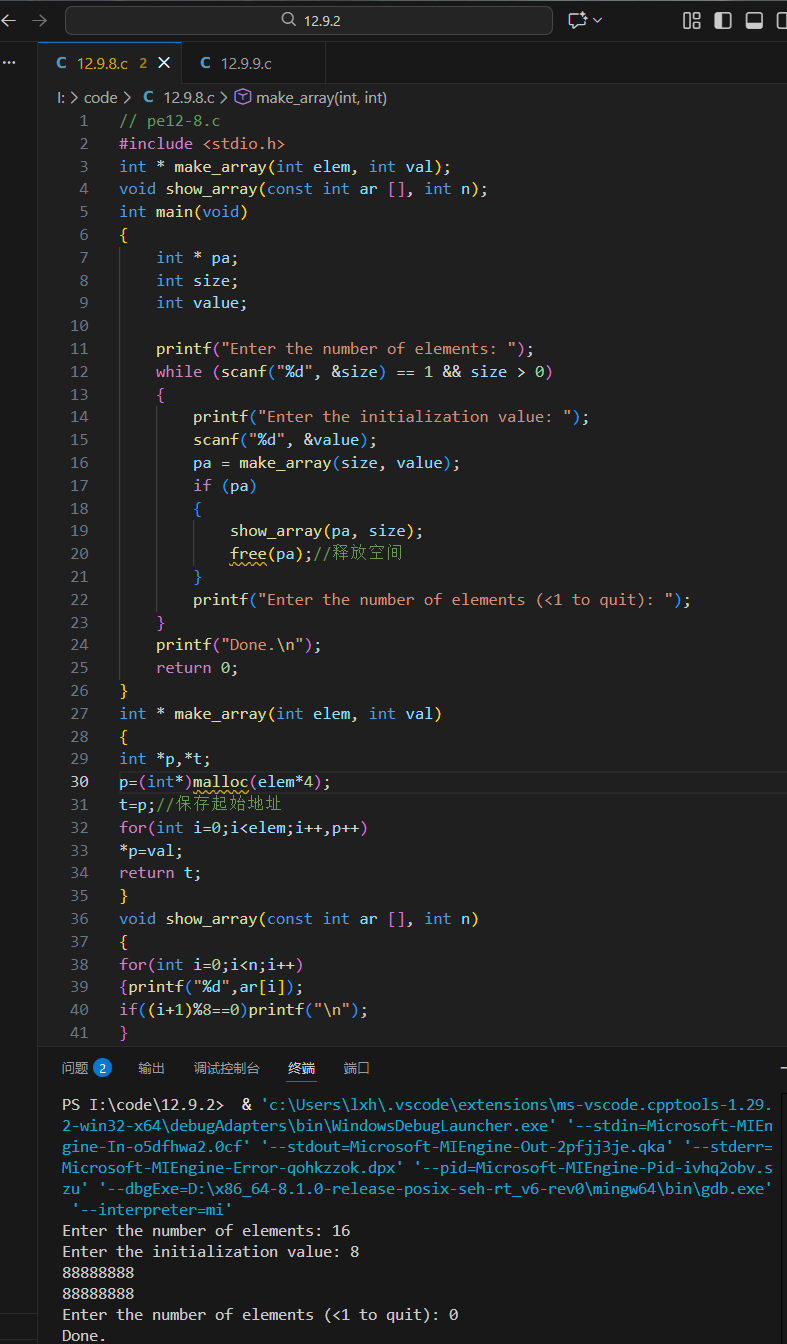Viewport: 787px width, 1344px height.
Task: Click the int main(void) declaration
Action: (183, 211)
